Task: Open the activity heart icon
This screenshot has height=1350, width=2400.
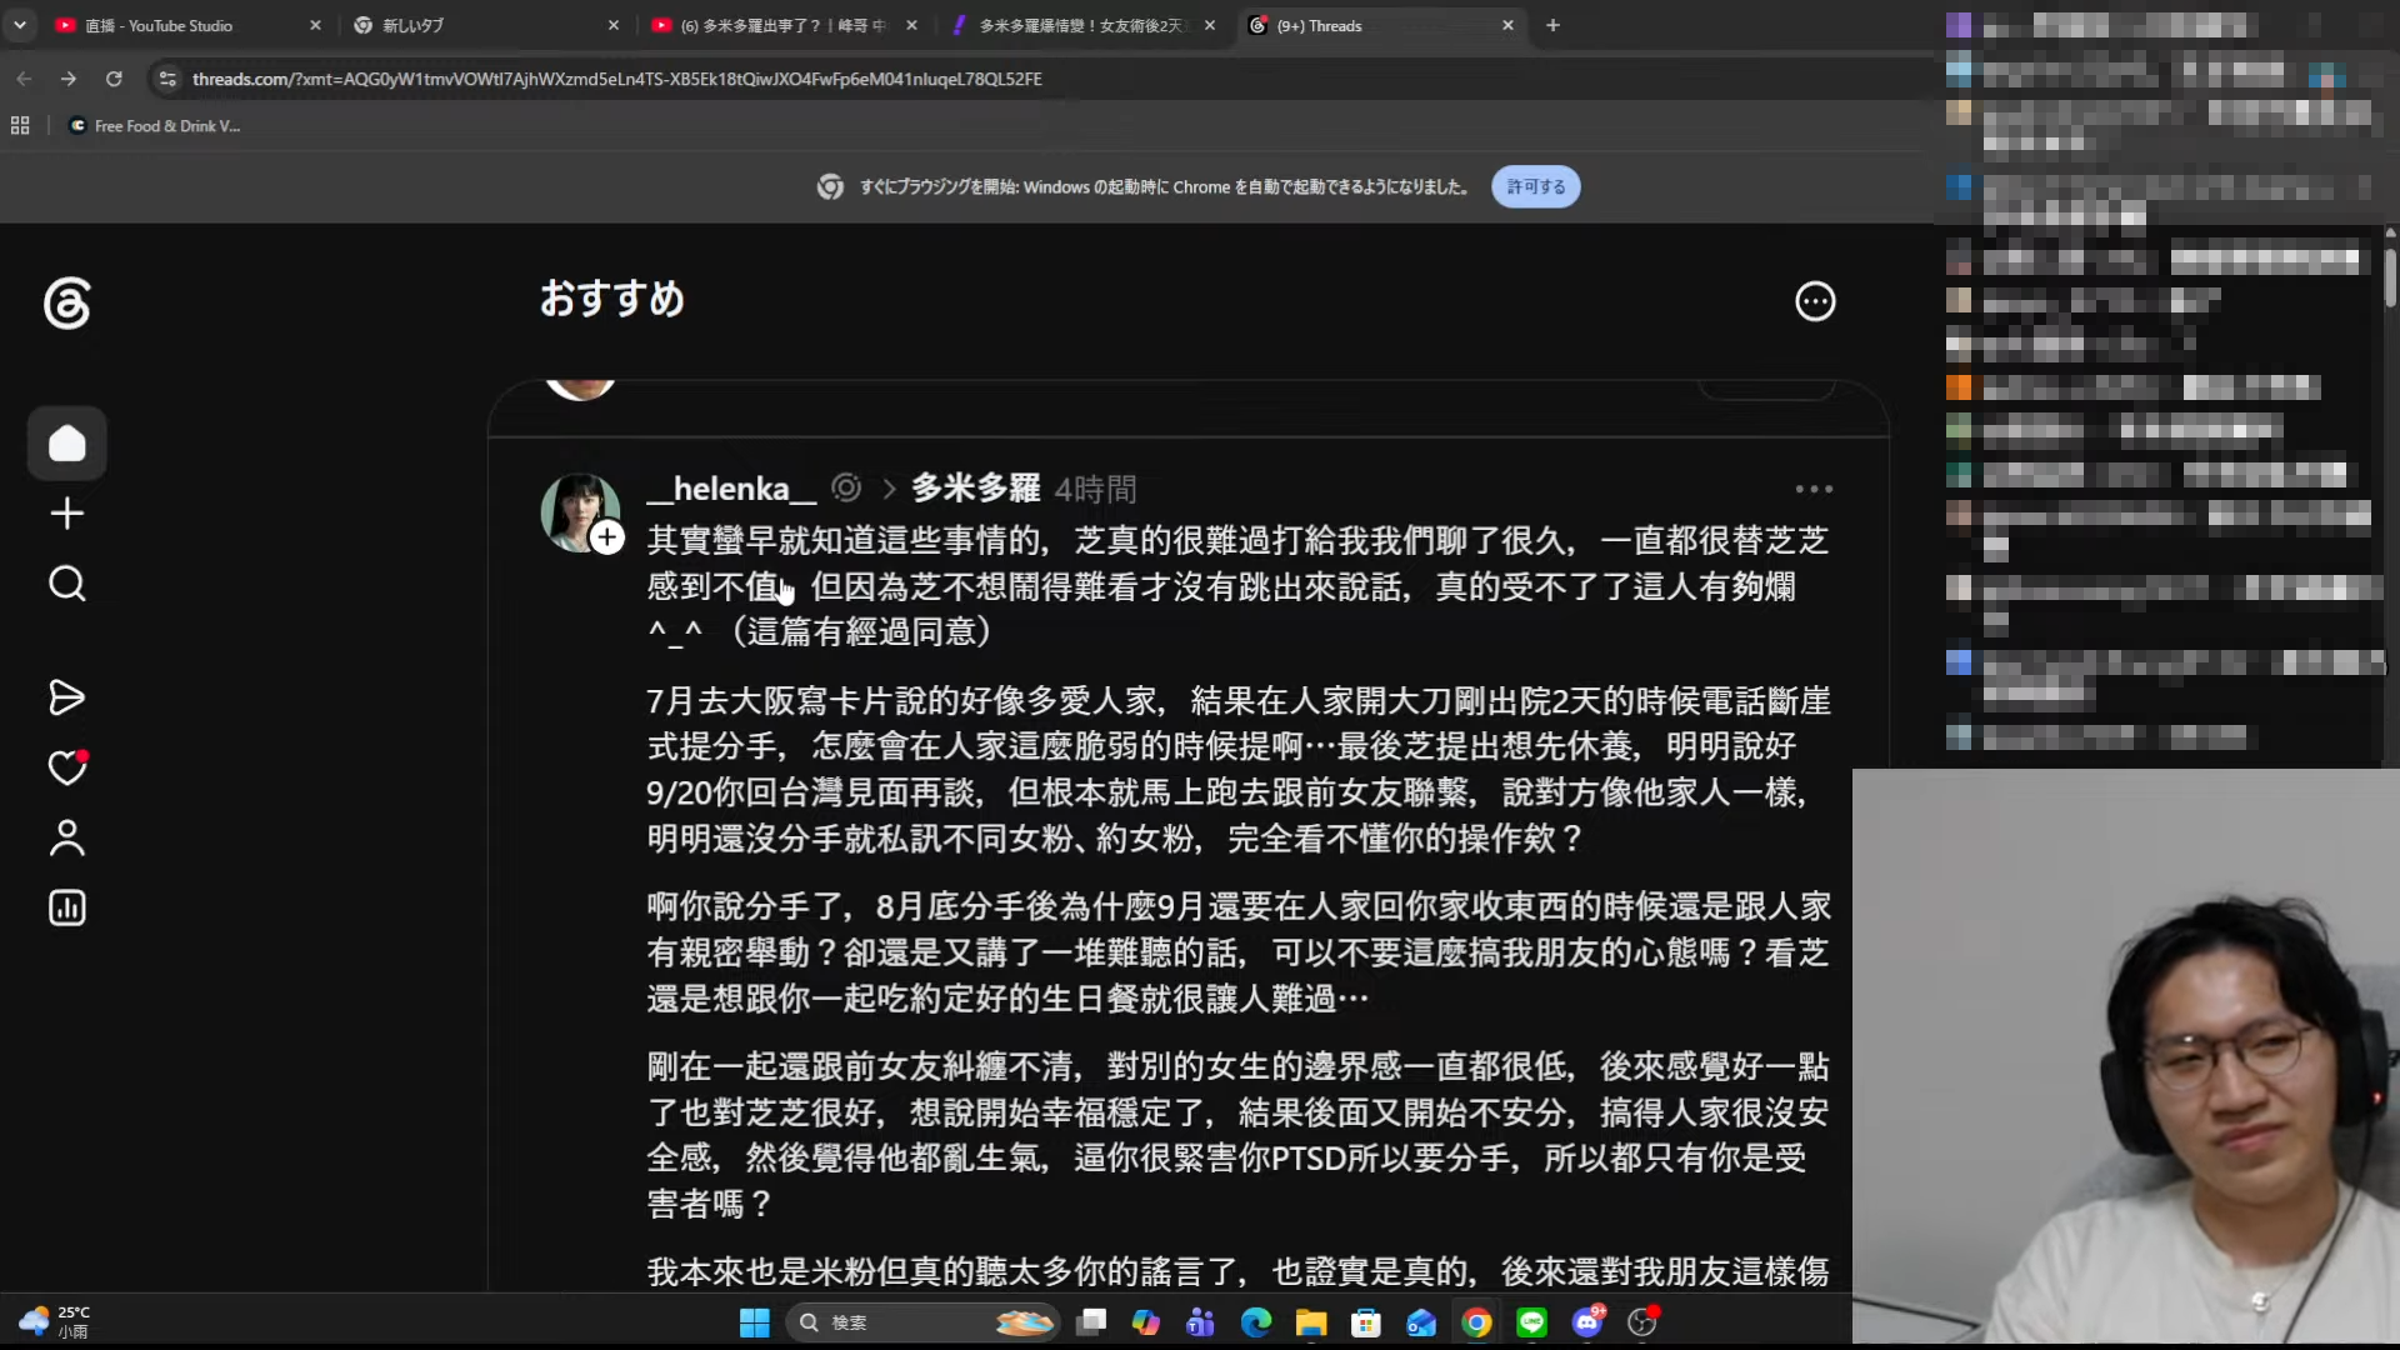Action: pyautogui.click(x=67, y=767)
